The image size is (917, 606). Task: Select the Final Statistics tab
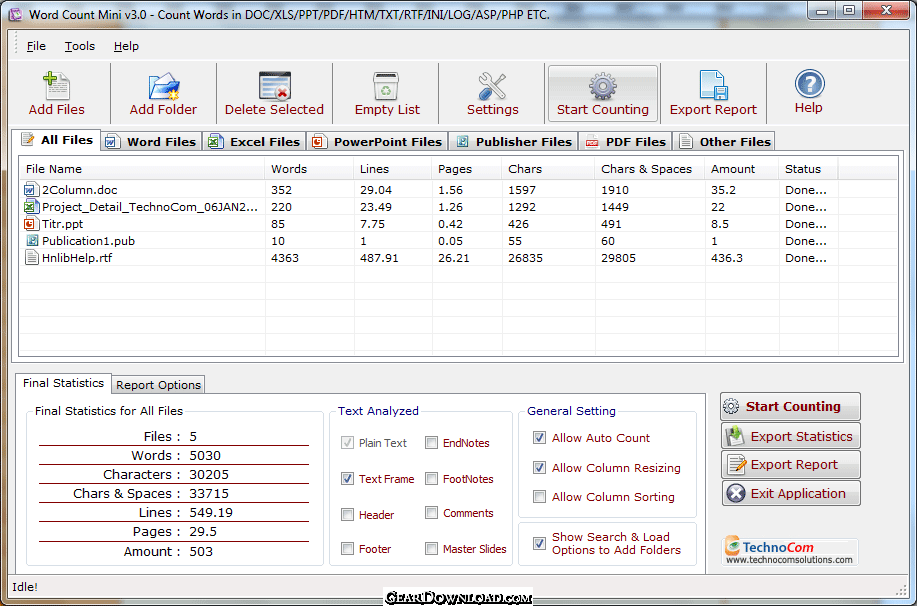click(x=63, y=383)
